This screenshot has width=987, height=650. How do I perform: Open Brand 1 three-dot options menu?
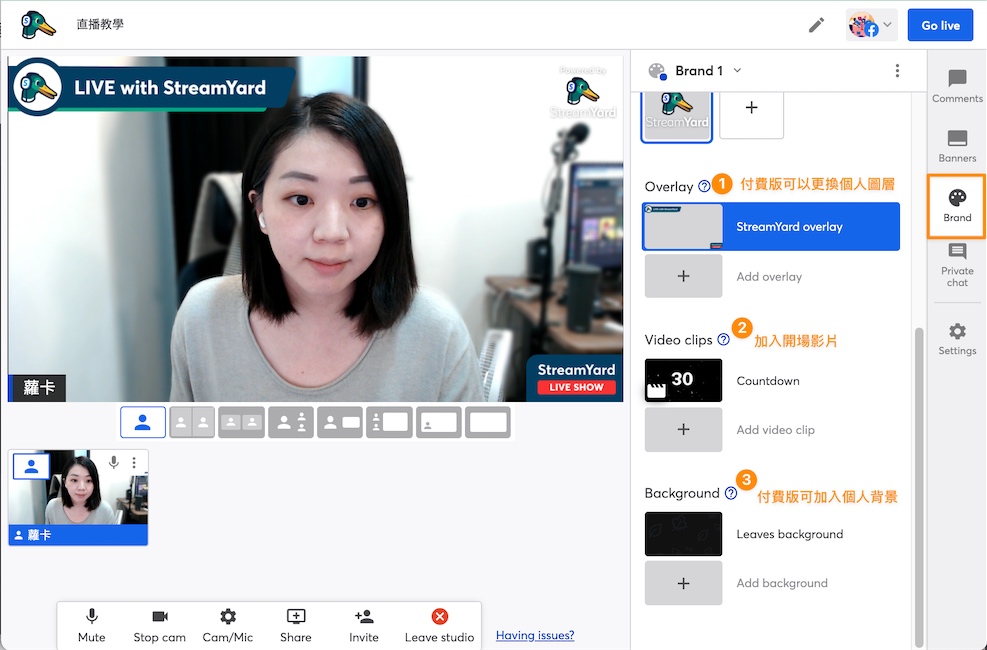coord(897,70)
